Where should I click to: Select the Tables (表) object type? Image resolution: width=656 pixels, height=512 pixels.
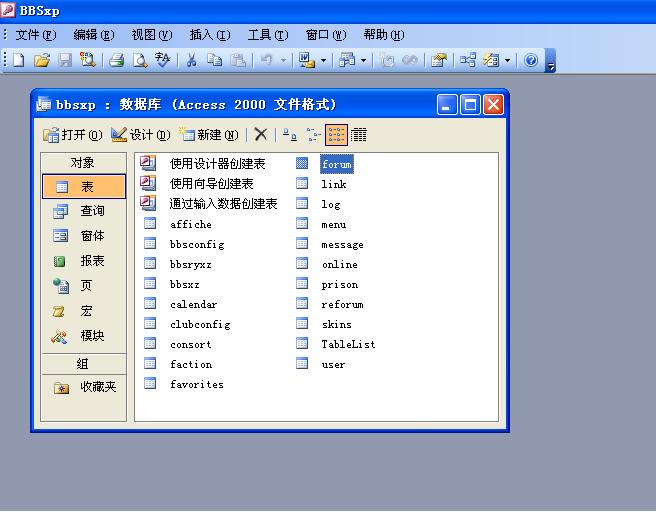(84, 186)
